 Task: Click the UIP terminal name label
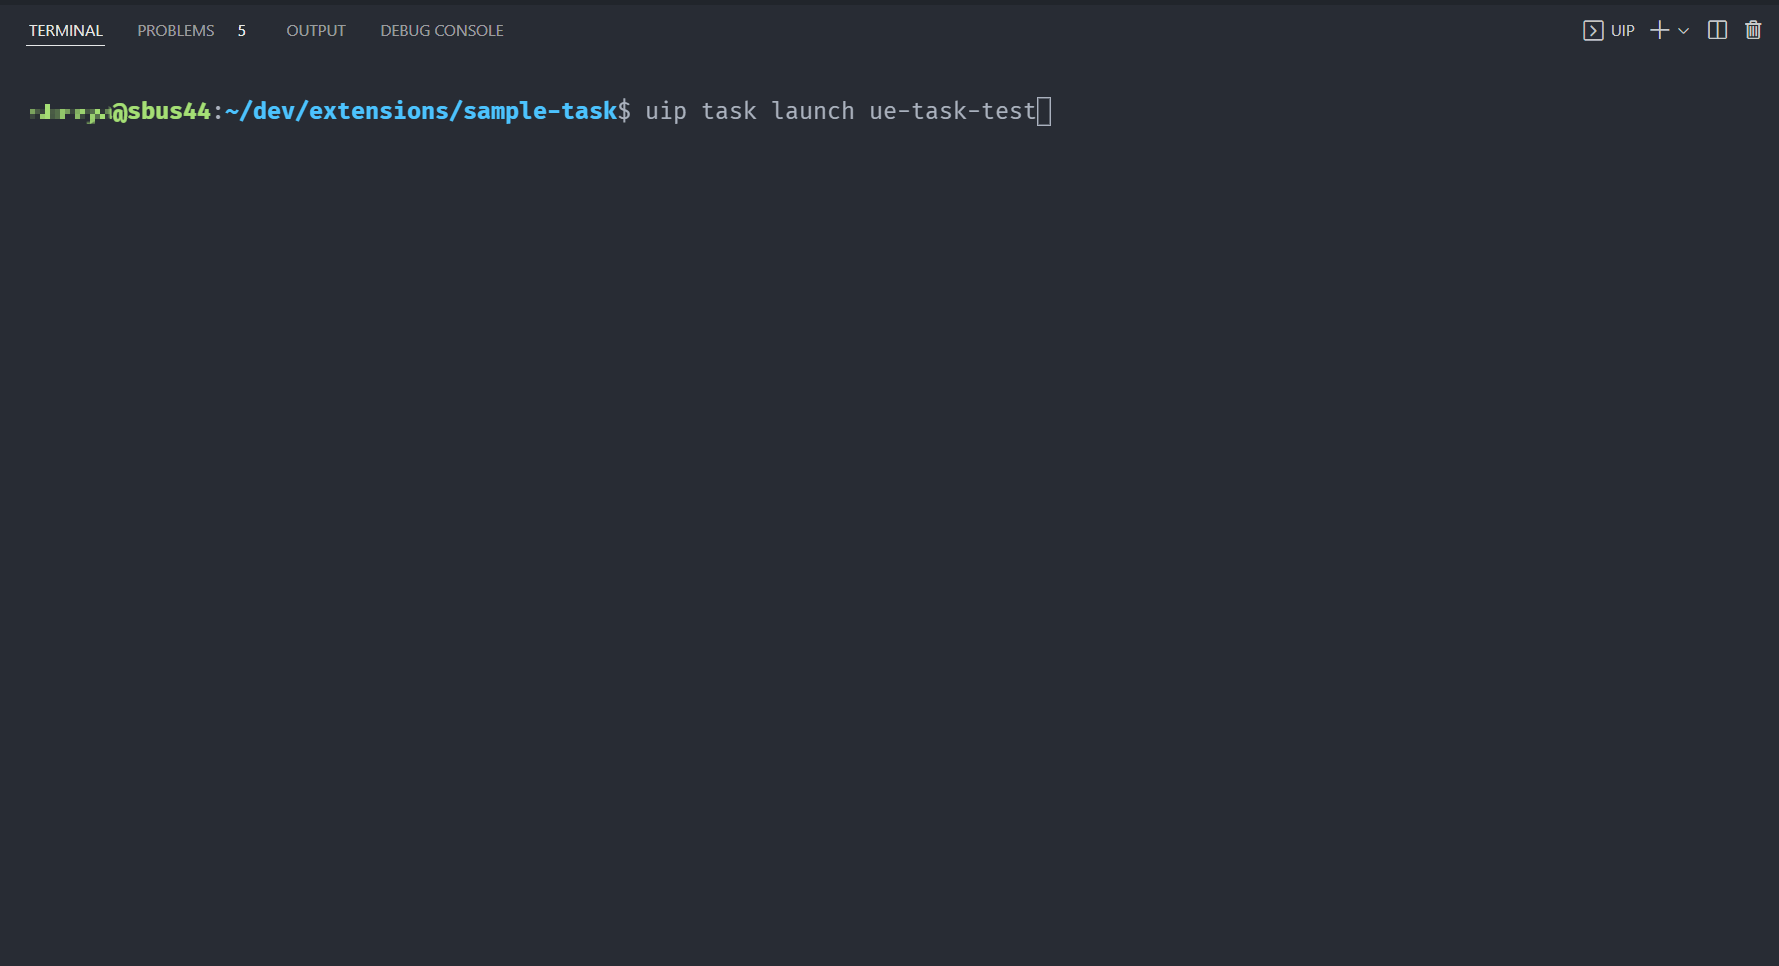pyautogui.click(x=1623, y=31)
